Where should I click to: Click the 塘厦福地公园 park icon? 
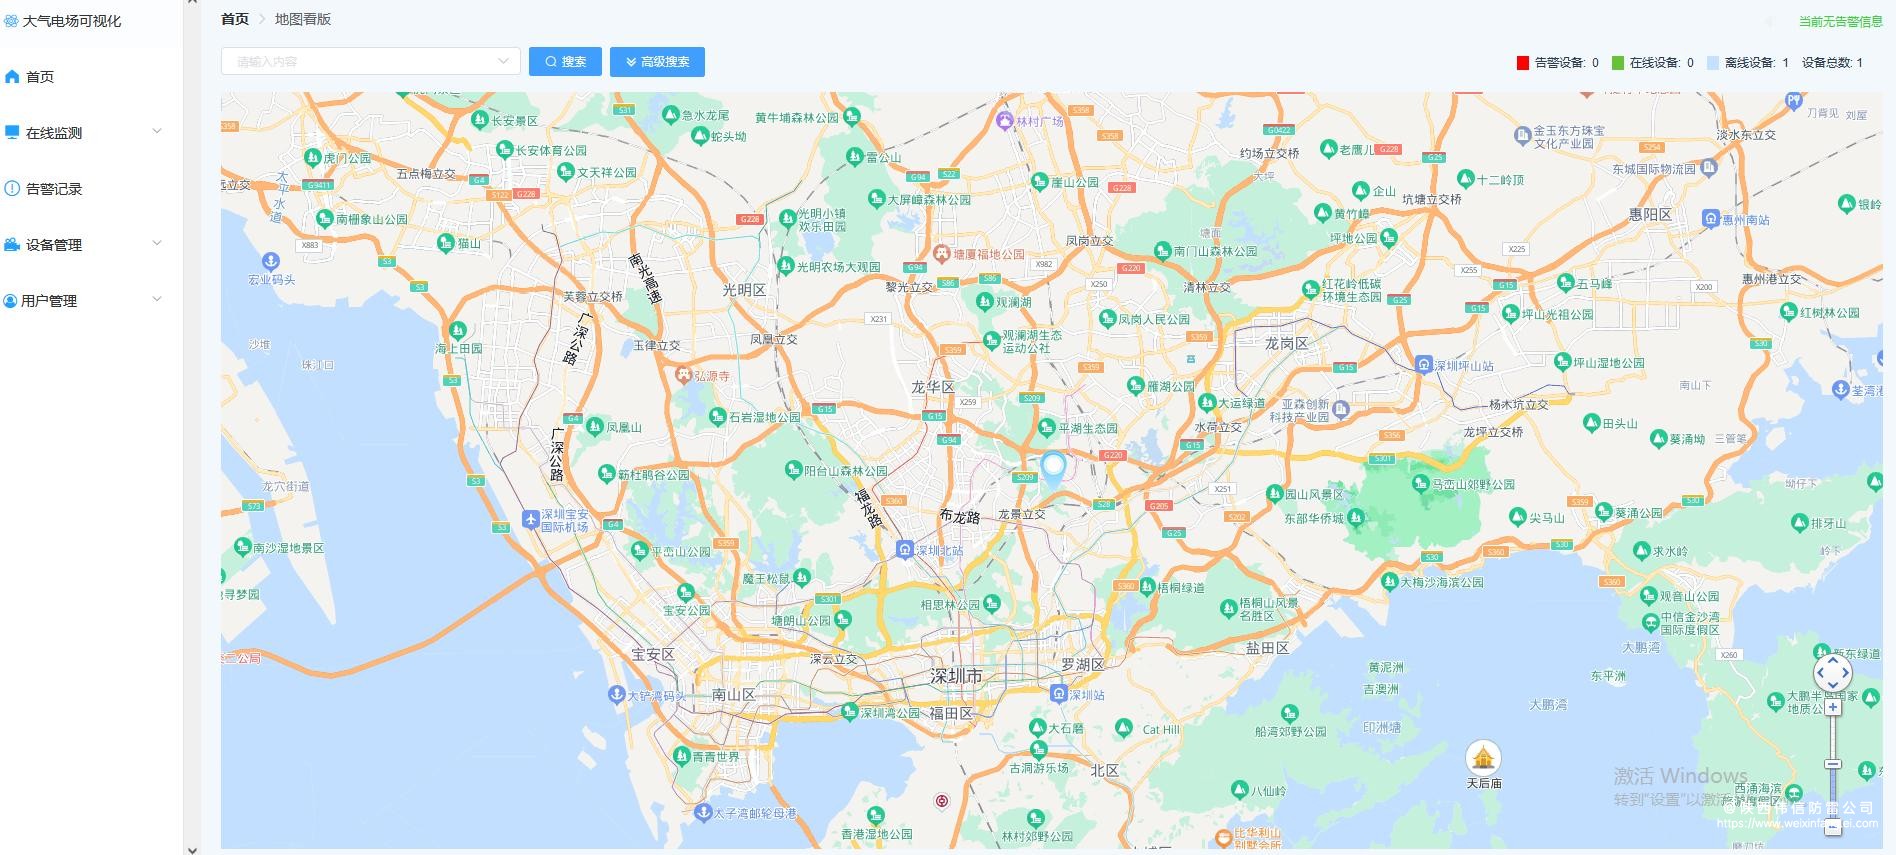click(x=941, y=253)
